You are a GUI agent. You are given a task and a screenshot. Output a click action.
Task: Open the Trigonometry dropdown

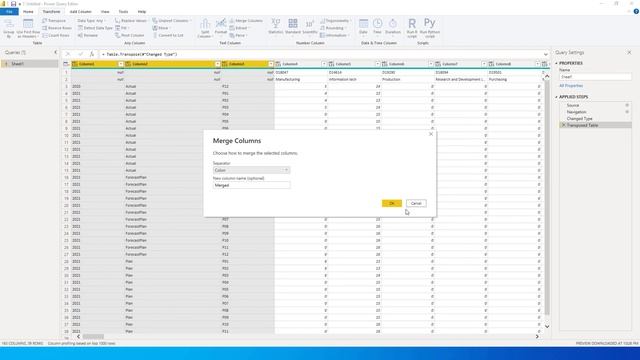click(335, 20)
